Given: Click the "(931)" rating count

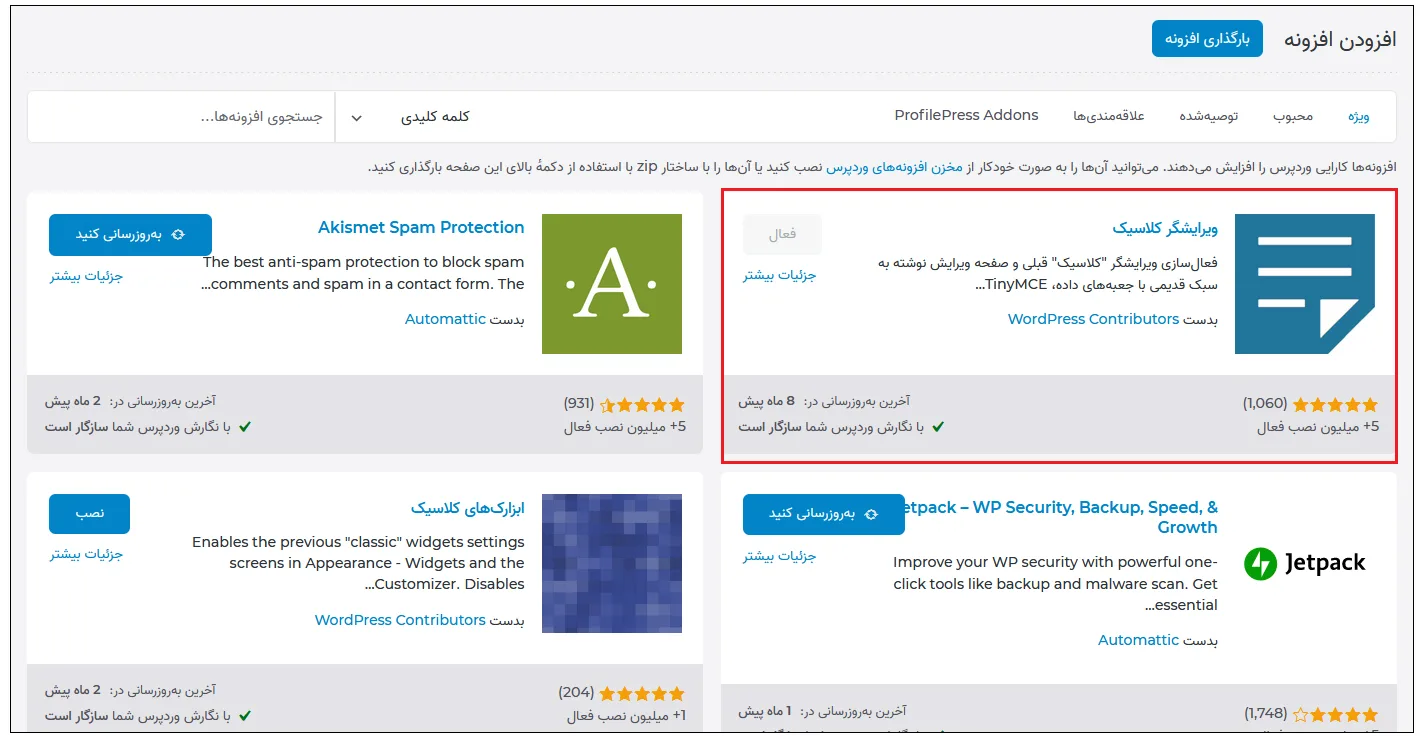Looking at the screenshot, I should pos(579,404).
